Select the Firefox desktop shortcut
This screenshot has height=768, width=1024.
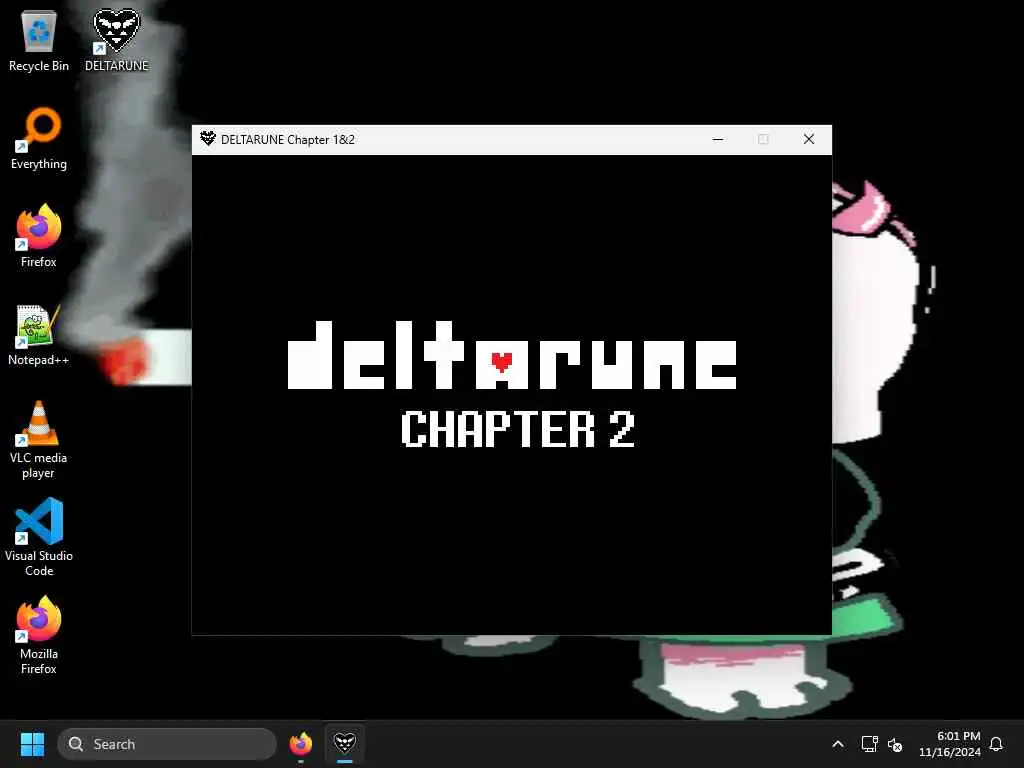39,236
